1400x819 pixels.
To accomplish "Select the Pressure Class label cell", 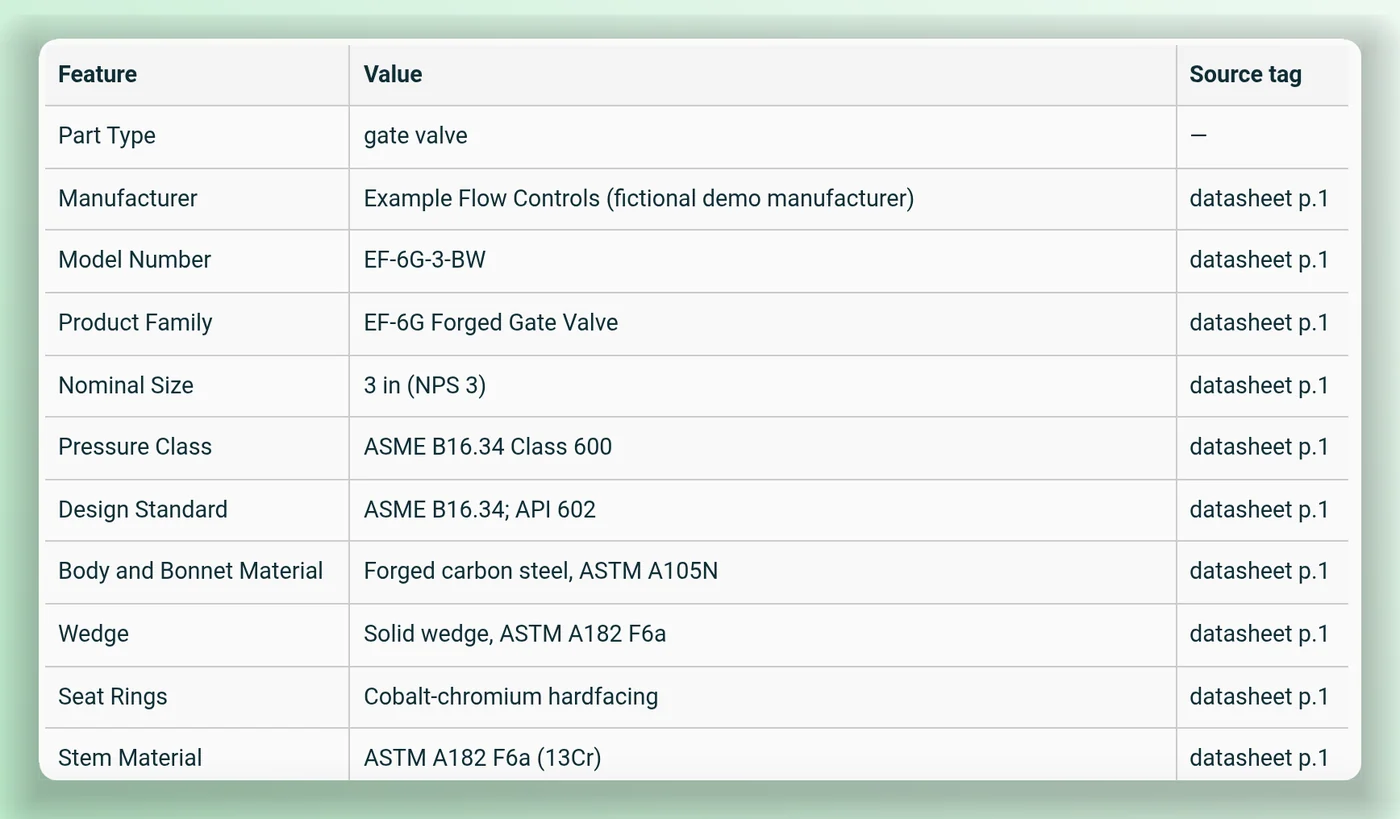I will 197,448.
